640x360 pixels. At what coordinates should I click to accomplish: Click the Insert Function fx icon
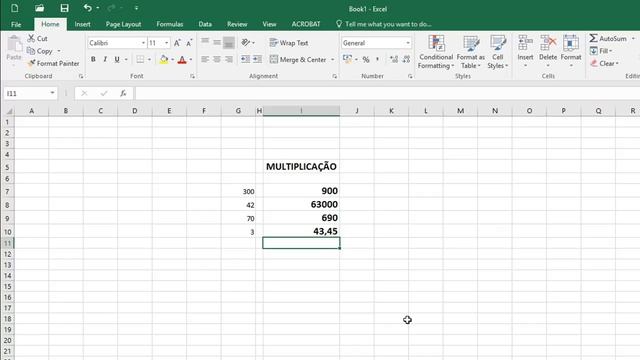(123, 93)
